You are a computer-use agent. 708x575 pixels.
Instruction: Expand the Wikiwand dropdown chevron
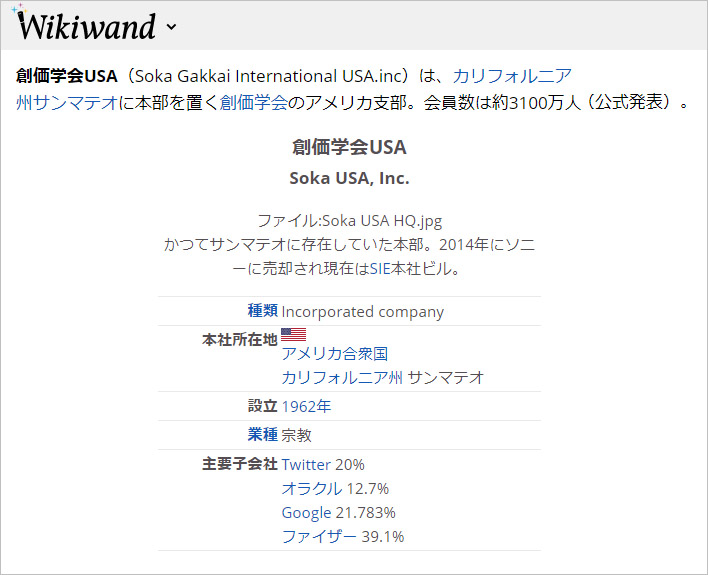click(x=171, y=28)
